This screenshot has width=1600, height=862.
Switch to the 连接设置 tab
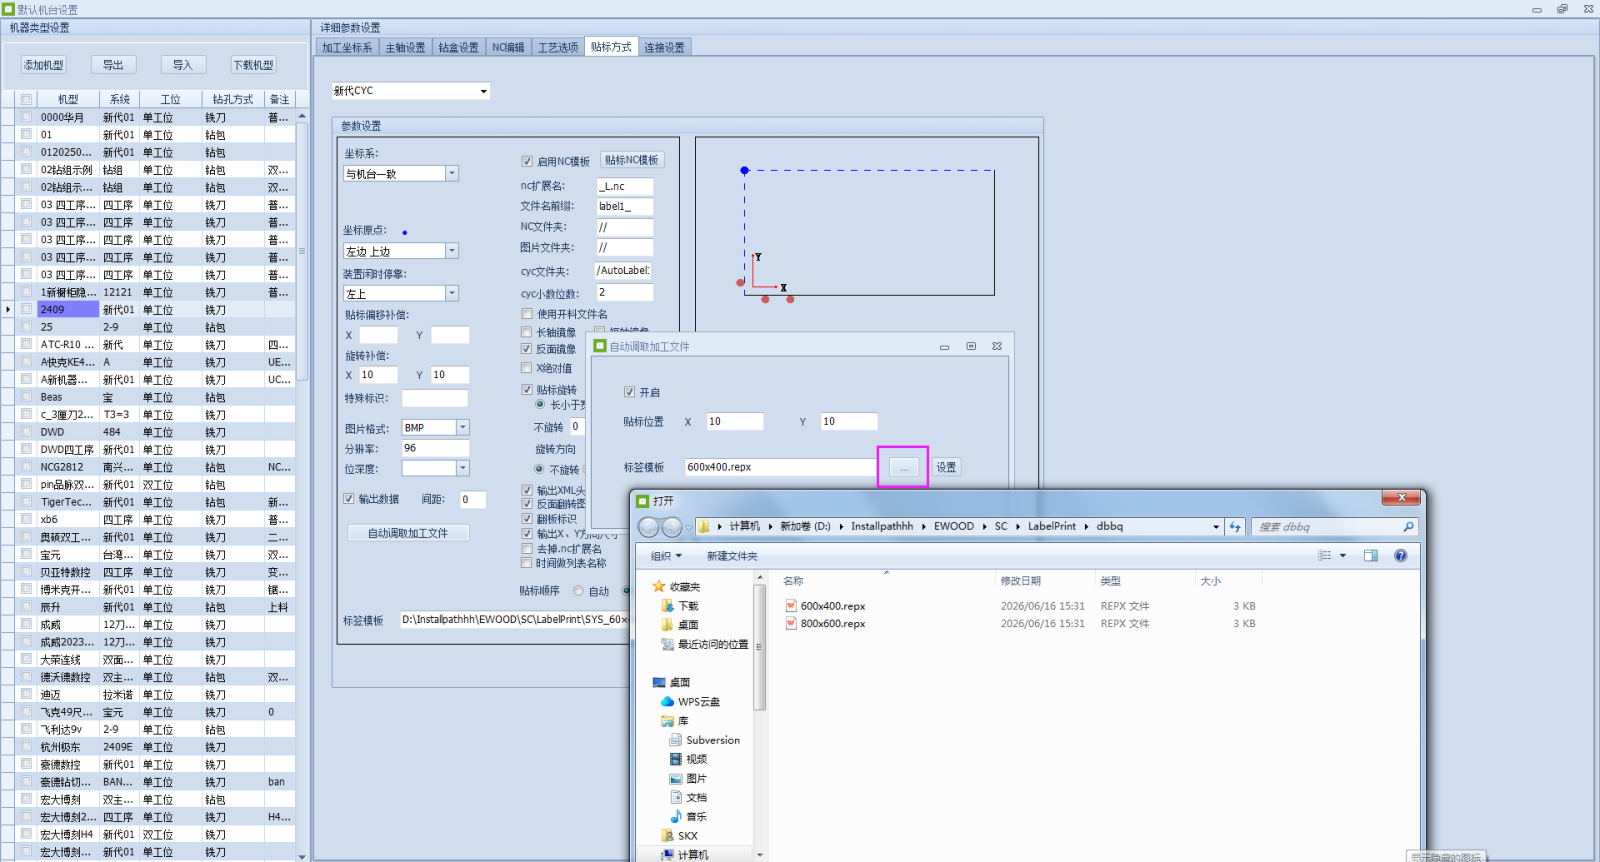pos(664,47)
